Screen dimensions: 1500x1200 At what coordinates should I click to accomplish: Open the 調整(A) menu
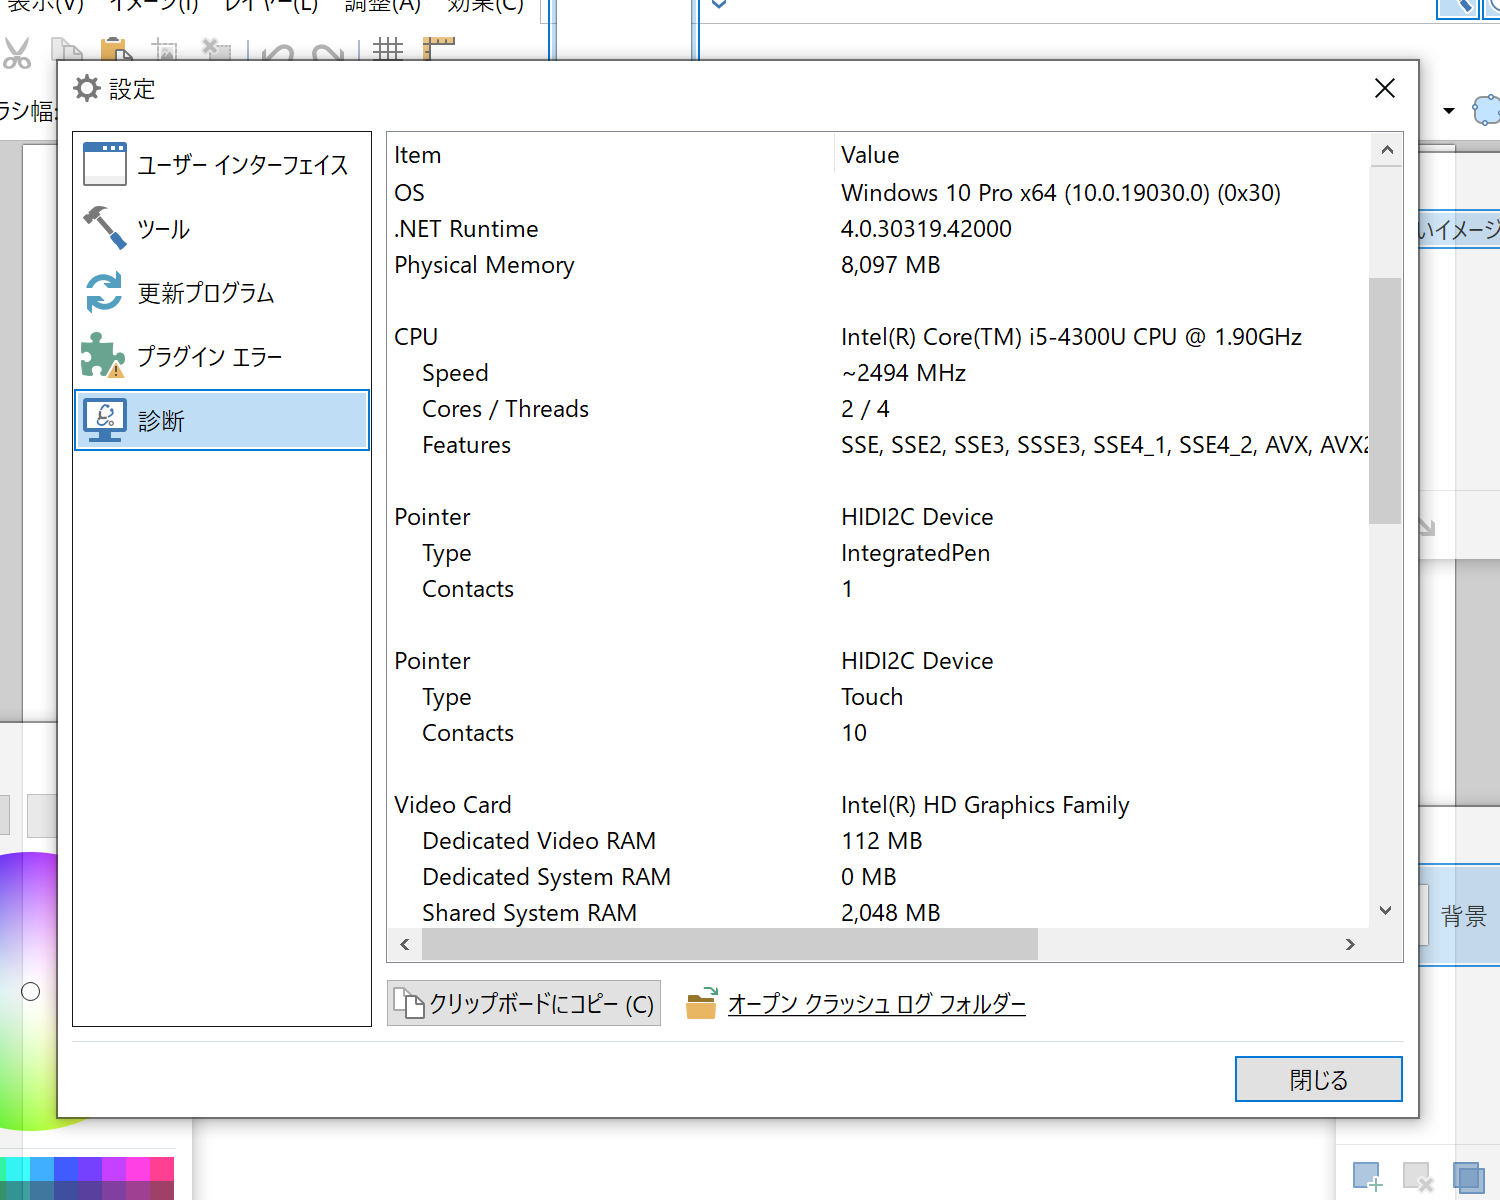click(x=383, y=7)
